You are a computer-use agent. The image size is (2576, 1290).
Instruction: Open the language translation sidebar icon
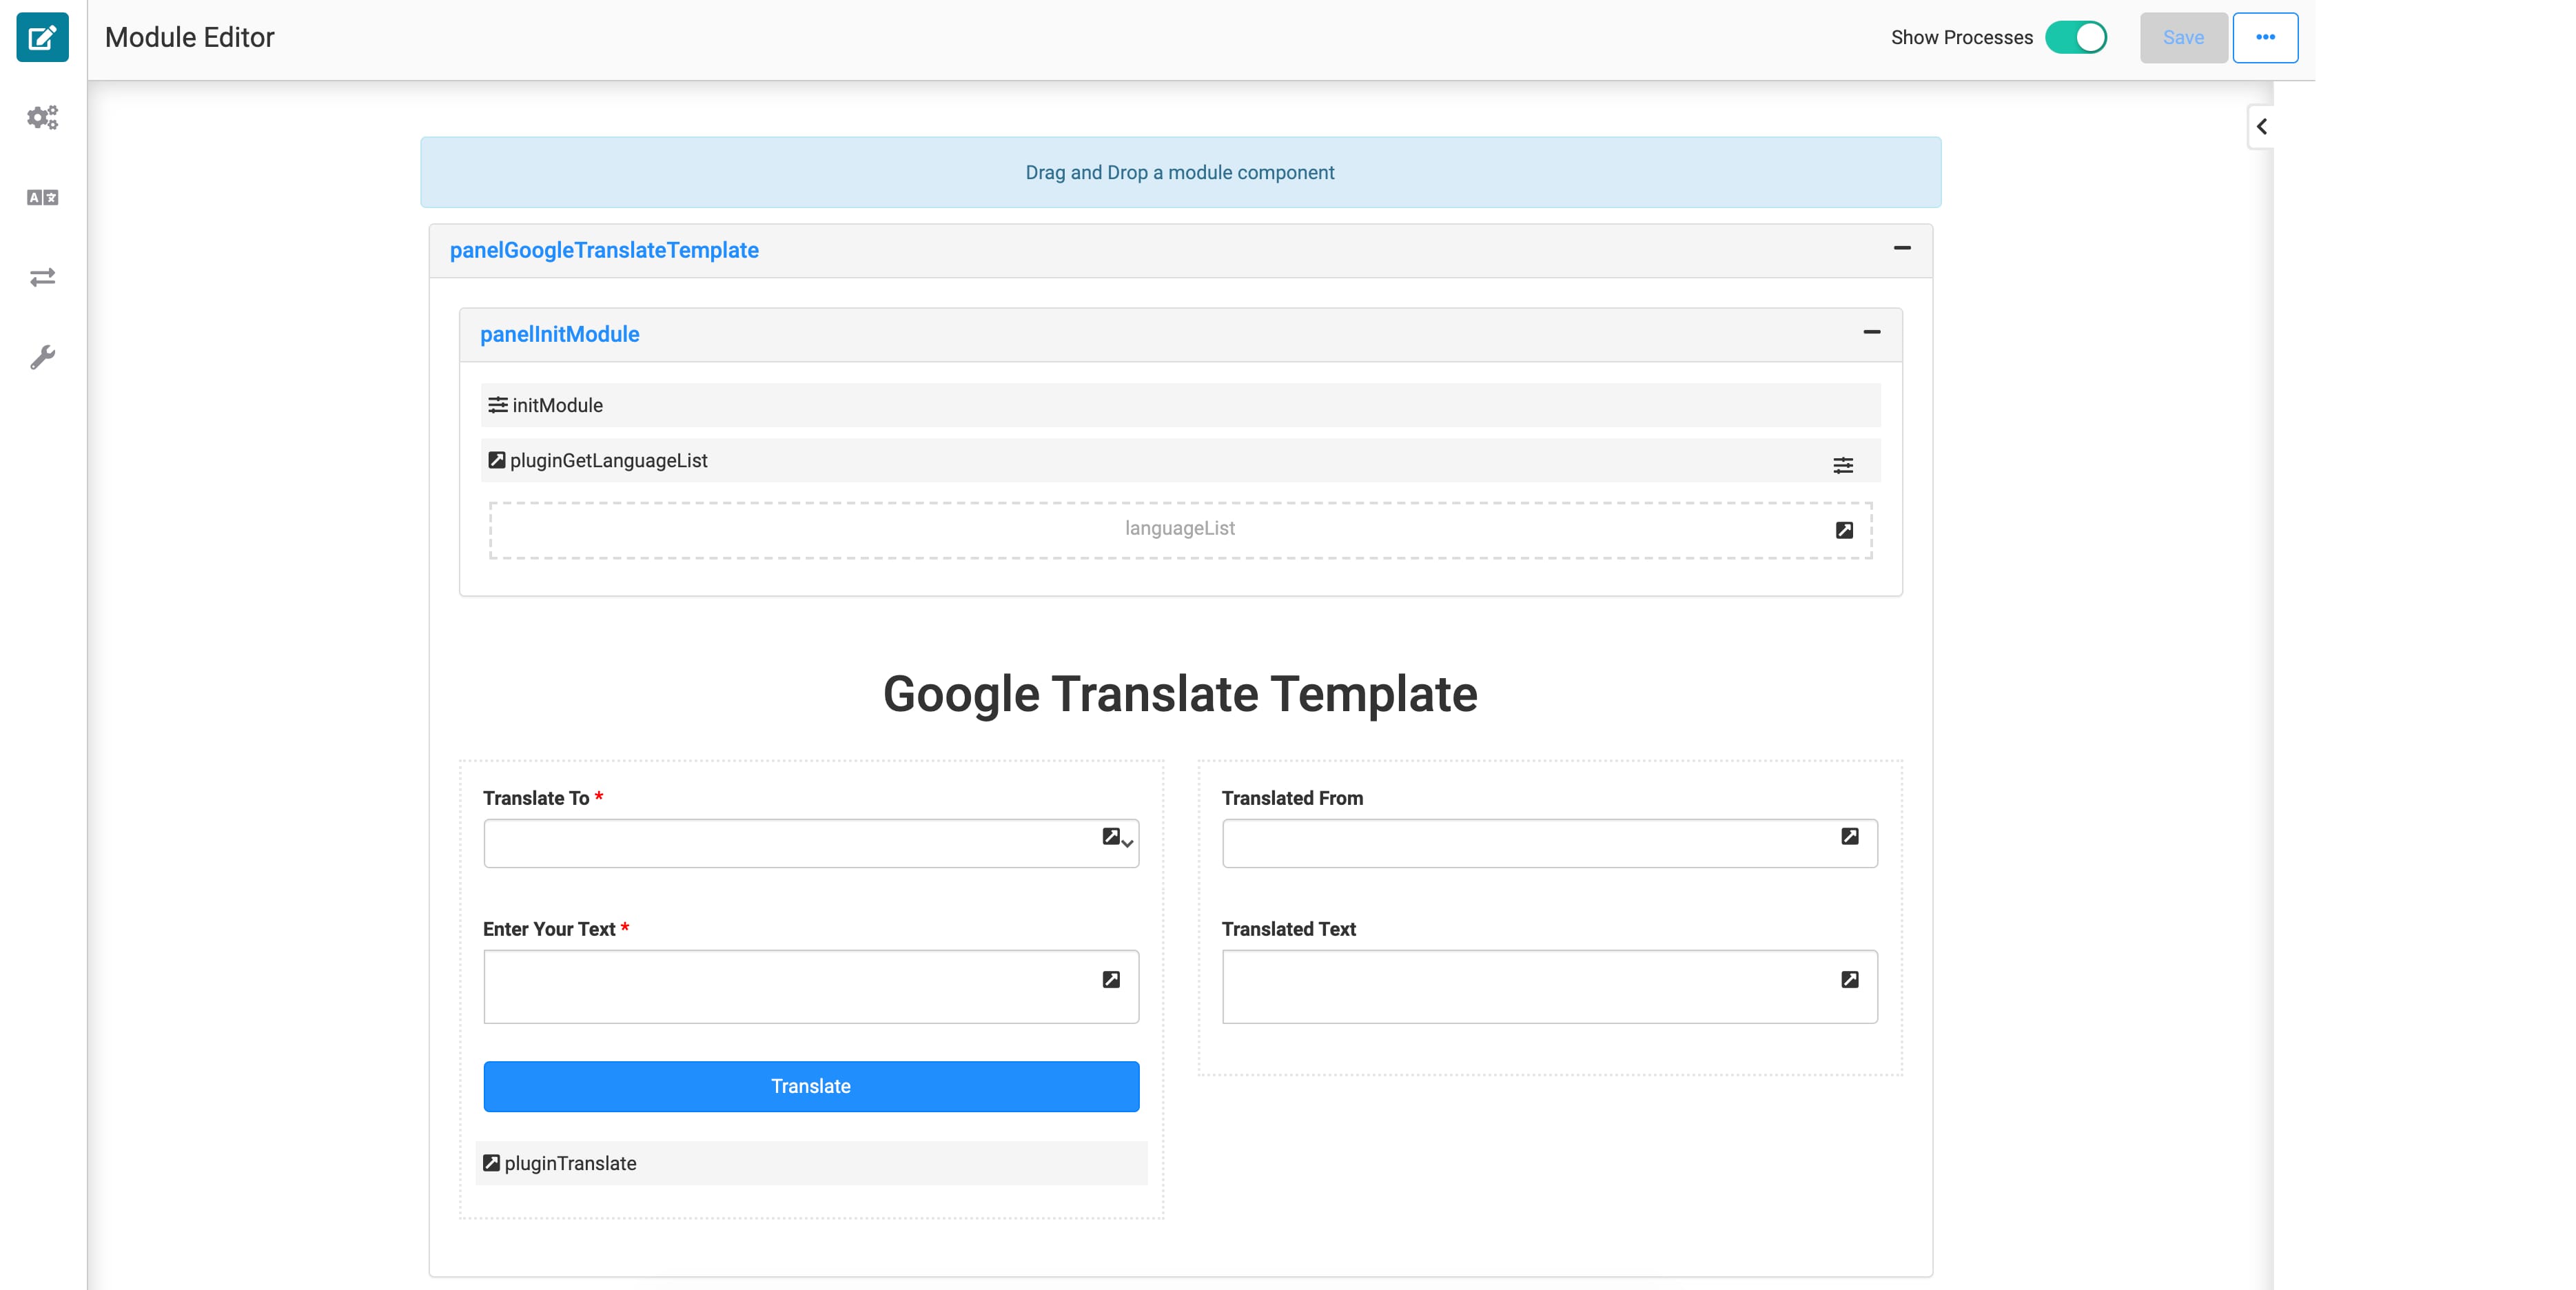click(42, 197)
